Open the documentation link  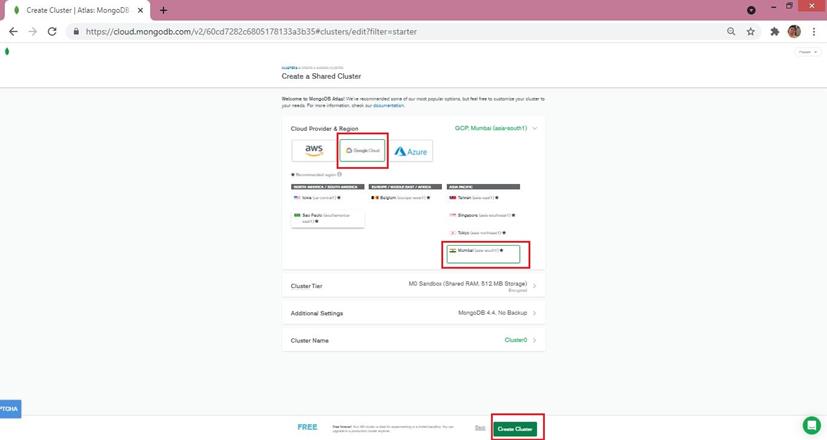point(389,106)
